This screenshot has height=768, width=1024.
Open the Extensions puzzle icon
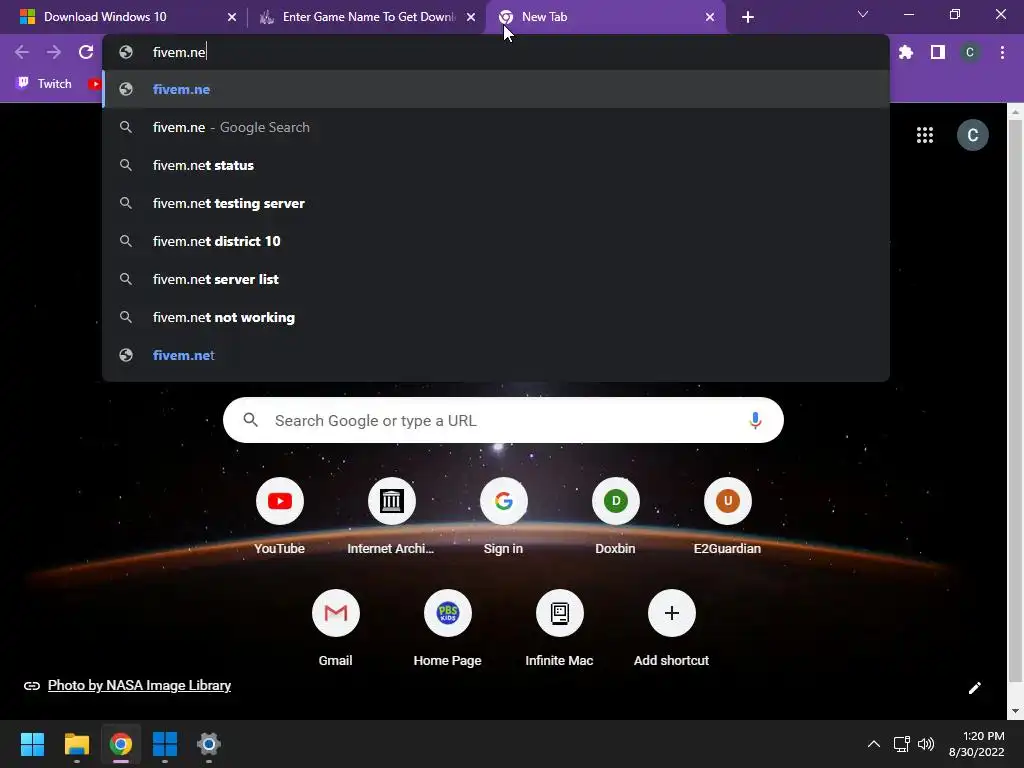[x=906, y=52]
